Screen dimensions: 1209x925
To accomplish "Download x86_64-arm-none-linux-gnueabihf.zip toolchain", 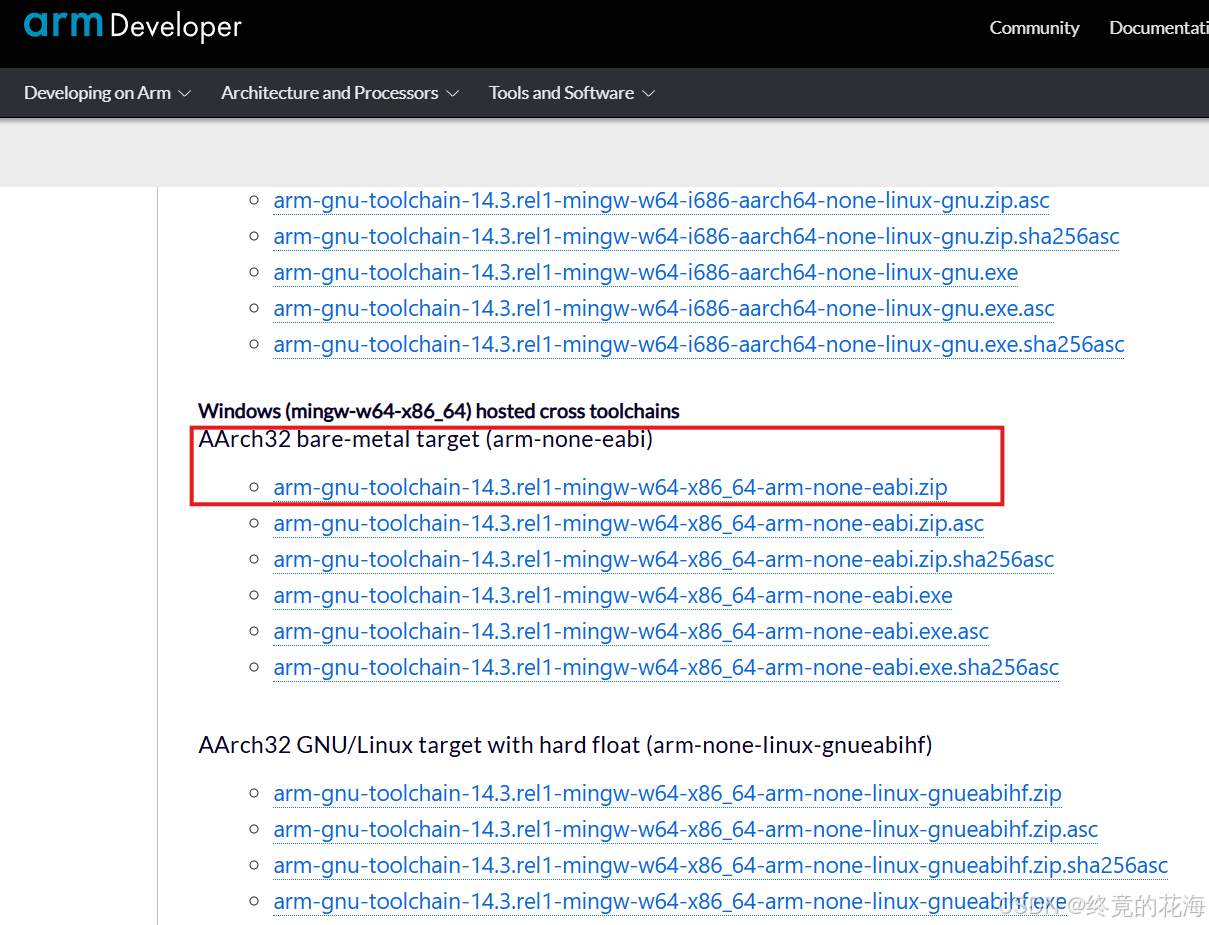I will 667,794.
